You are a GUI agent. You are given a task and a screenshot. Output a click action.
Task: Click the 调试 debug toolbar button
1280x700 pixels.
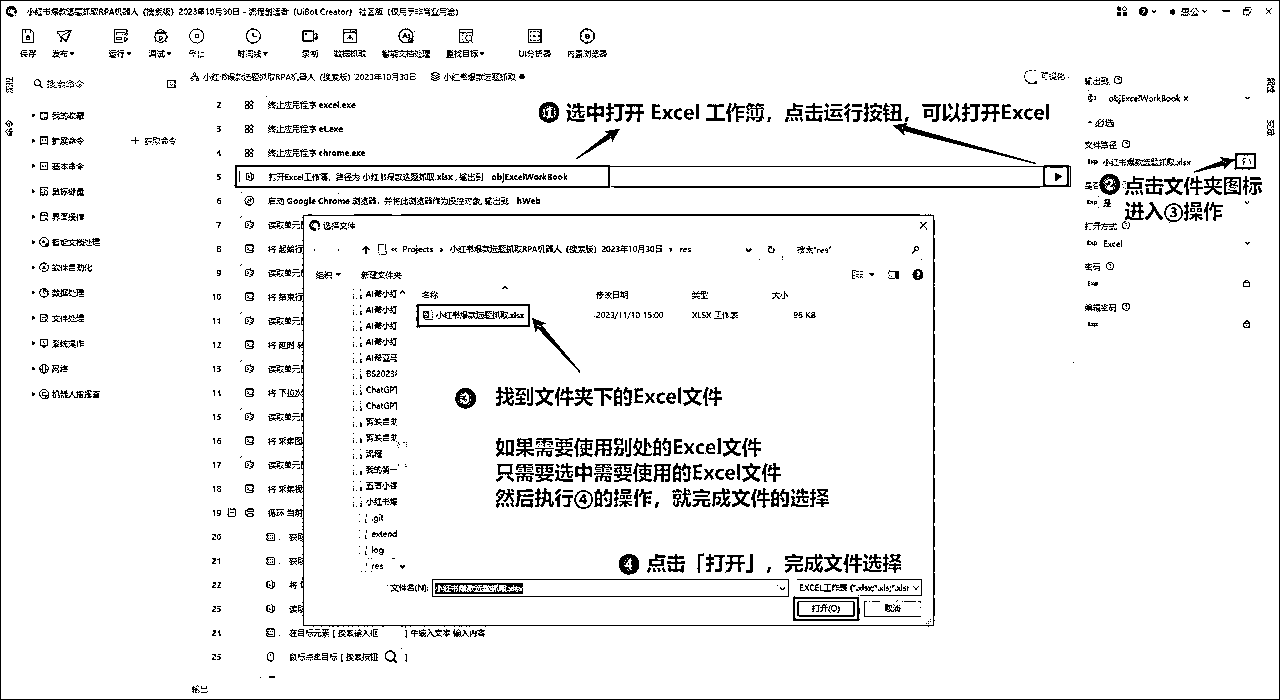coord(160,42)
